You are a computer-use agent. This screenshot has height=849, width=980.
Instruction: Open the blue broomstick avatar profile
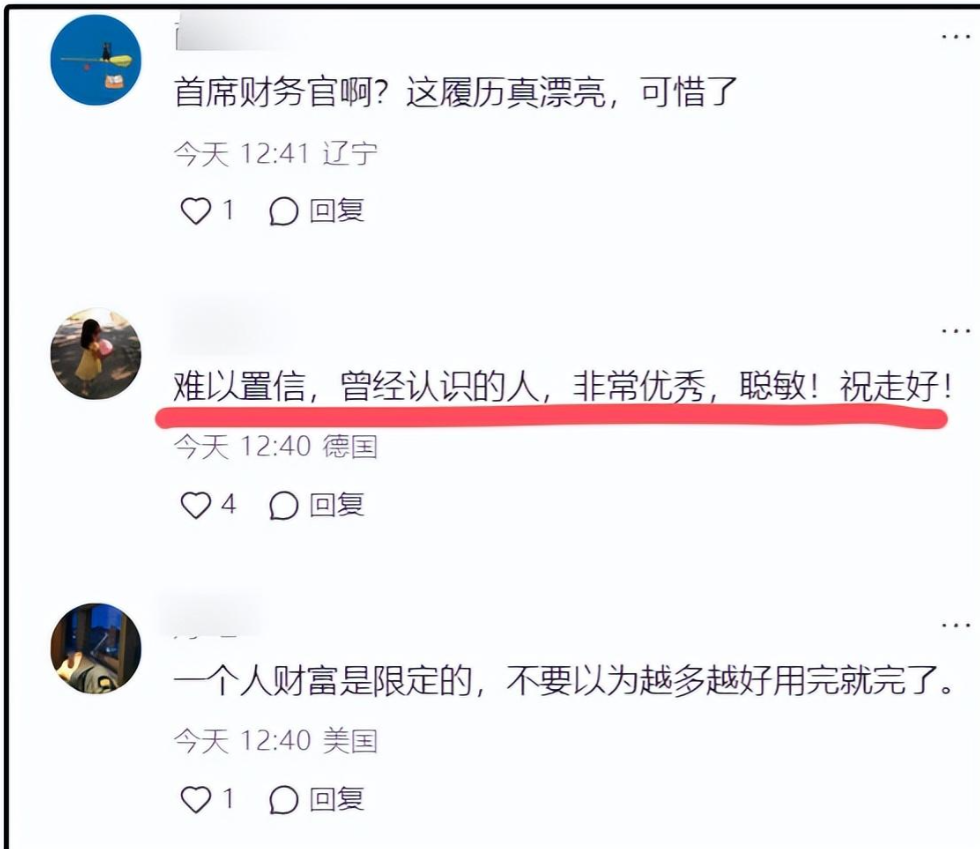(x=96, y=60)
